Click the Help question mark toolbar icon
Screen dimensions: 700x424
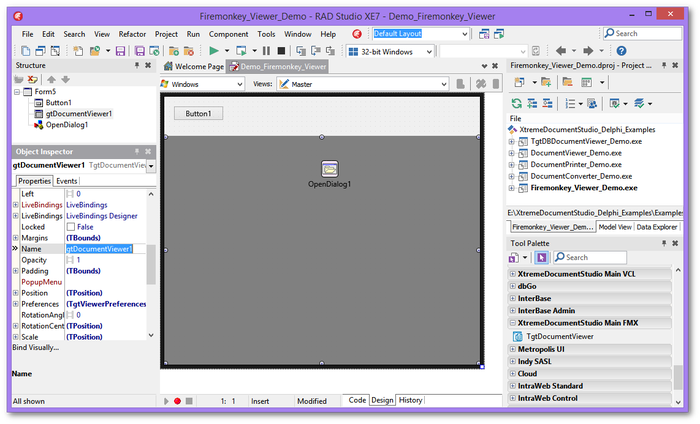tap(621, 51)
